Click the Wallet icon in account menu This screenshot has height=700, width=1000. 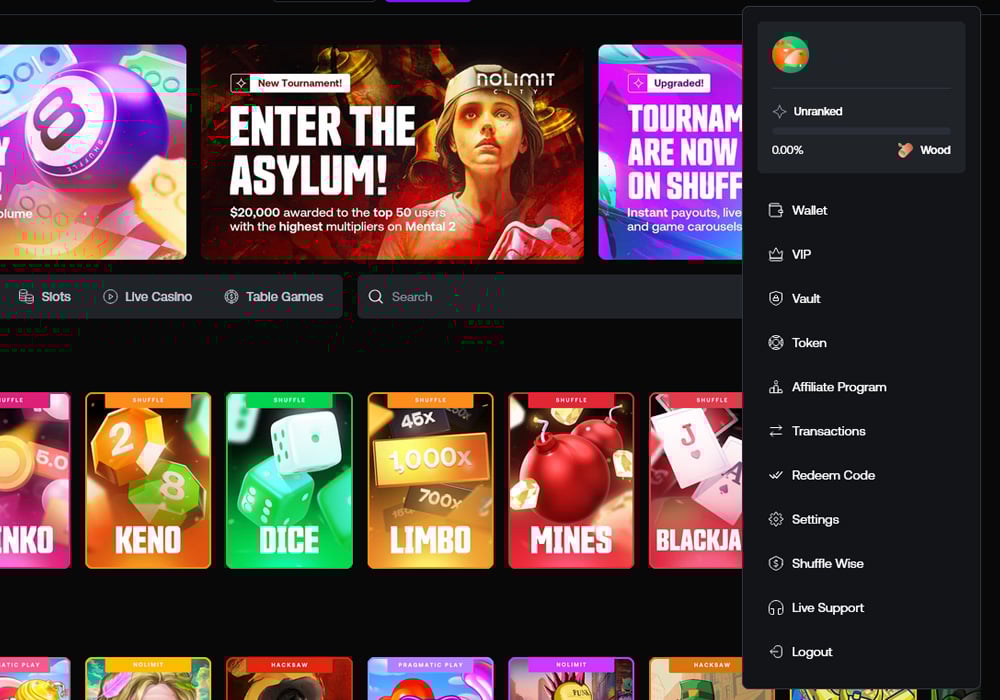[775, 210]
